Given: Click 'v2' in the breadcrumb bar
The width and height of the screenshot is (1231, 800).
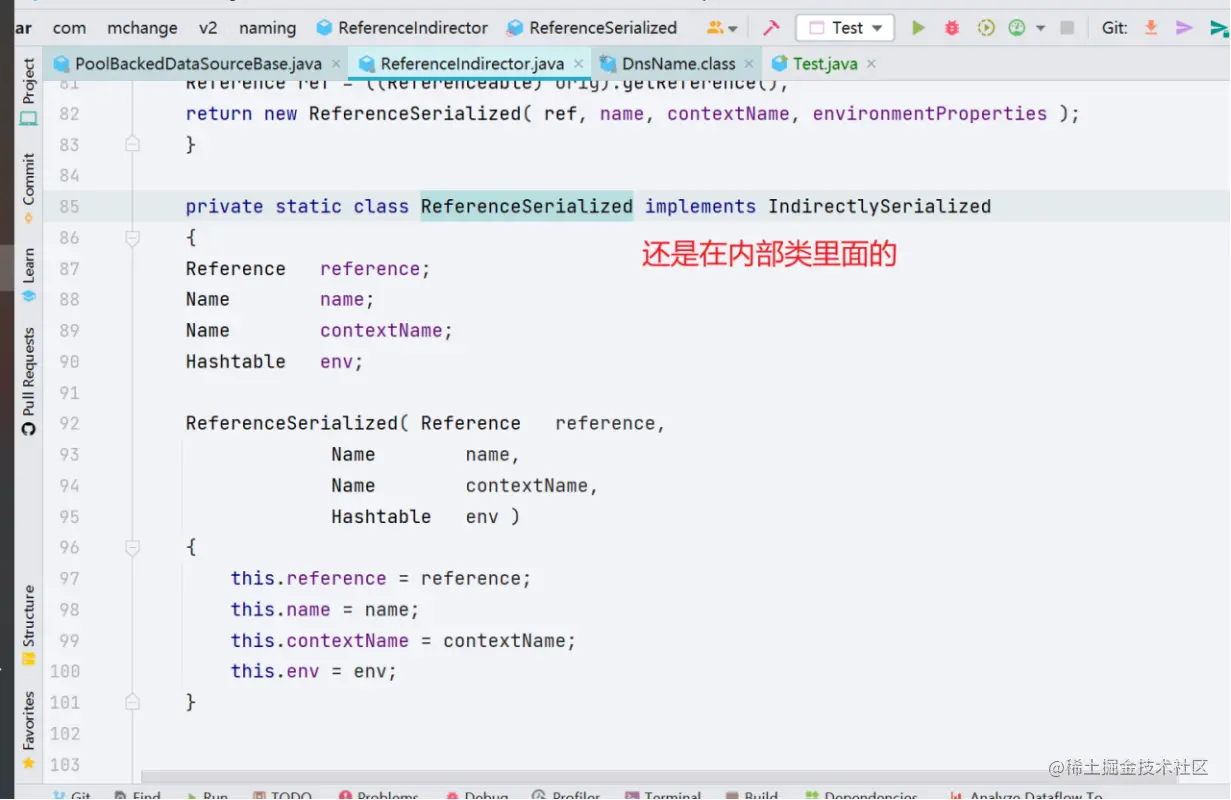Looking at the screenshot, I should pyautogui.click(x=208, y=28).
